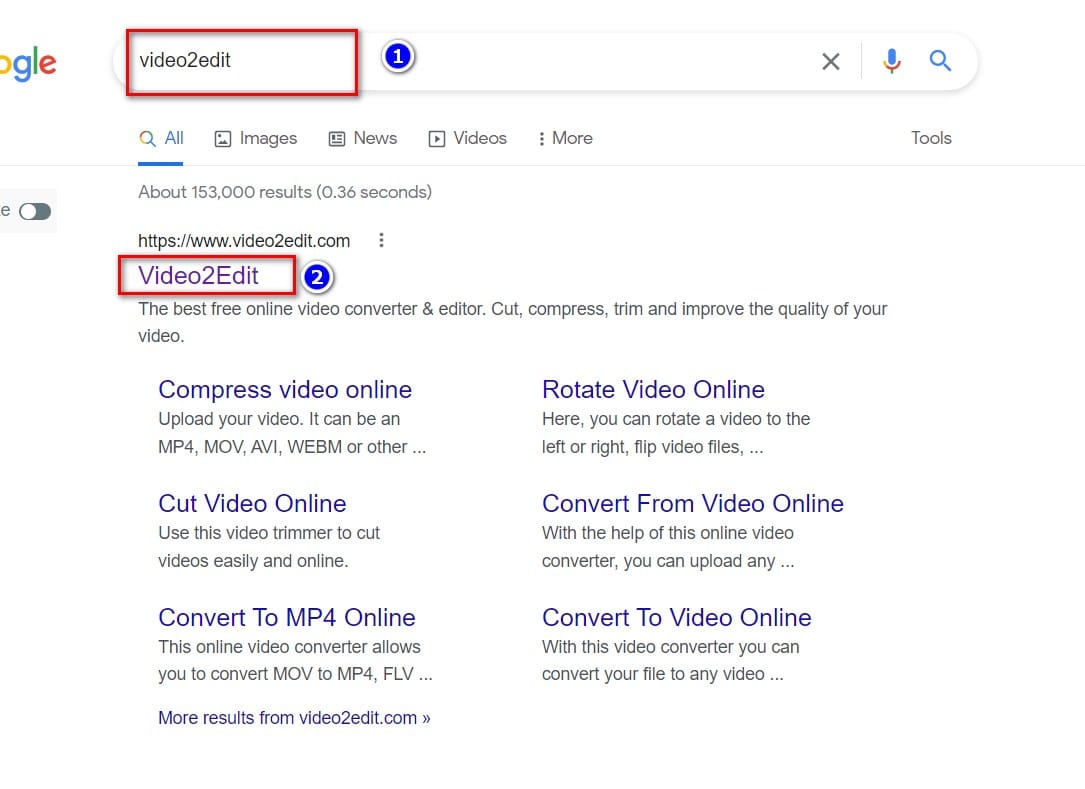
Task: Open the Cut Video Online link
Action: point(252,503)
